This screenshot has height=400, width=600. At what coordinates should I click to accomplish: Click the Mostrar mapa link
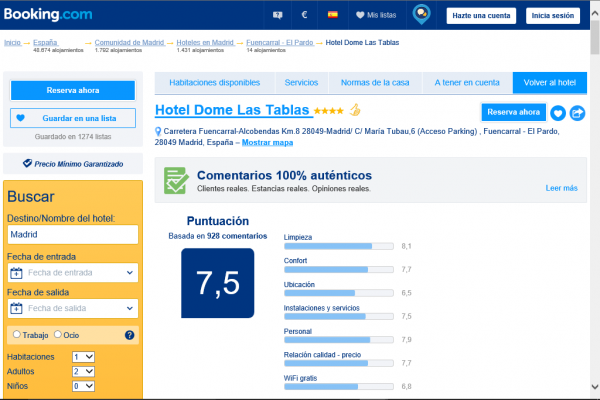(x=267, y=142)
